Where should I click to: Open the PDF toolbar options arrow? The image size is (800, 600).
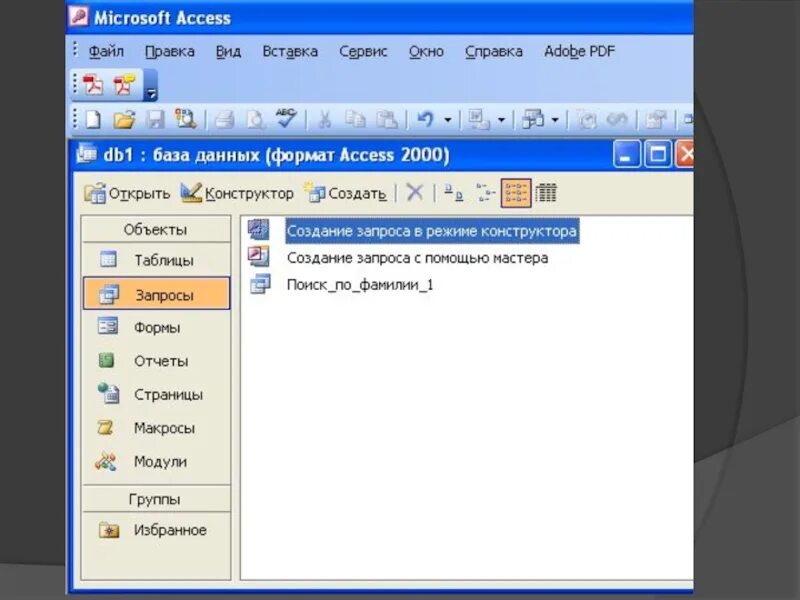point(151,85)
